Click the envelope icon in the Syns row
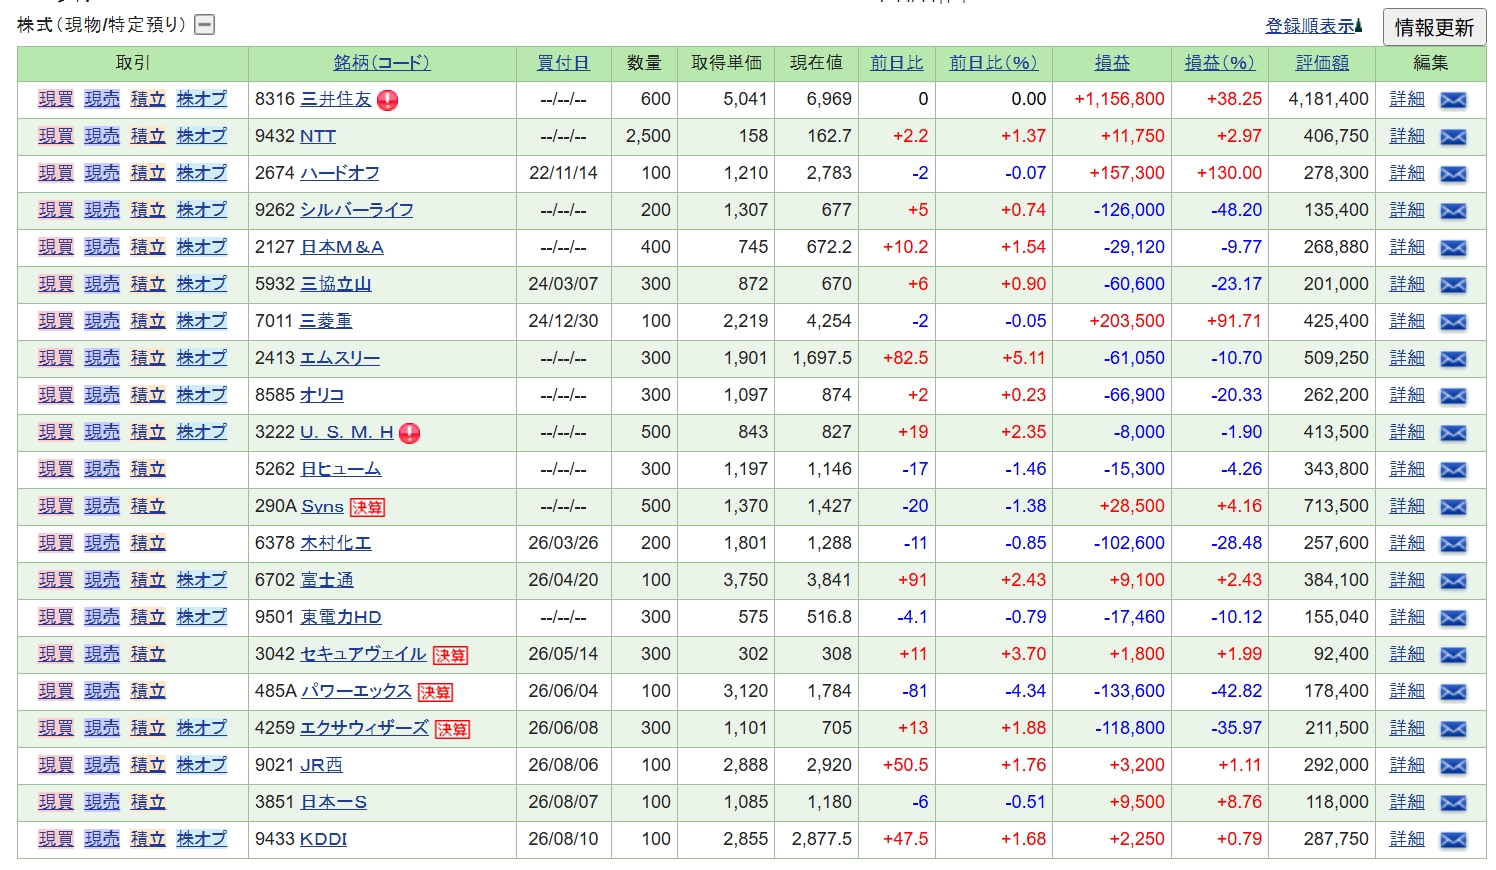Screen dimensions: 1496x870 coord(1453,507)
